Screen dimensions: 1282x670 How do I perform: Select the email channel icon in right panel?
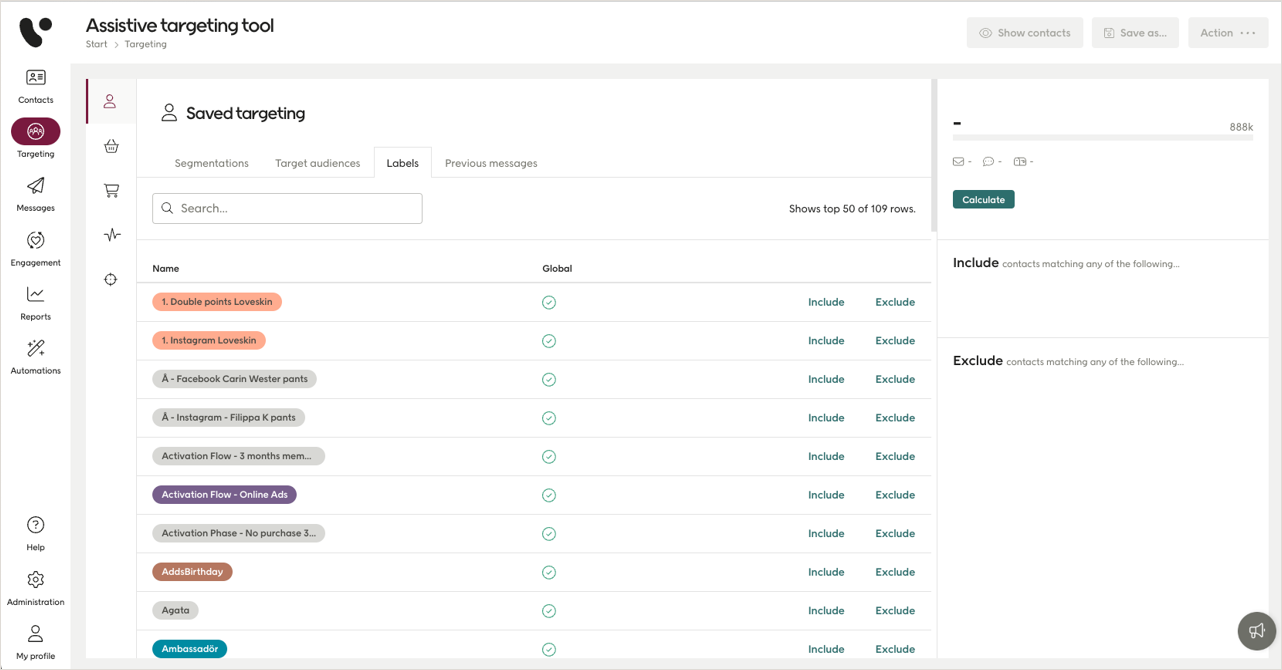click(x=957, y=161)
